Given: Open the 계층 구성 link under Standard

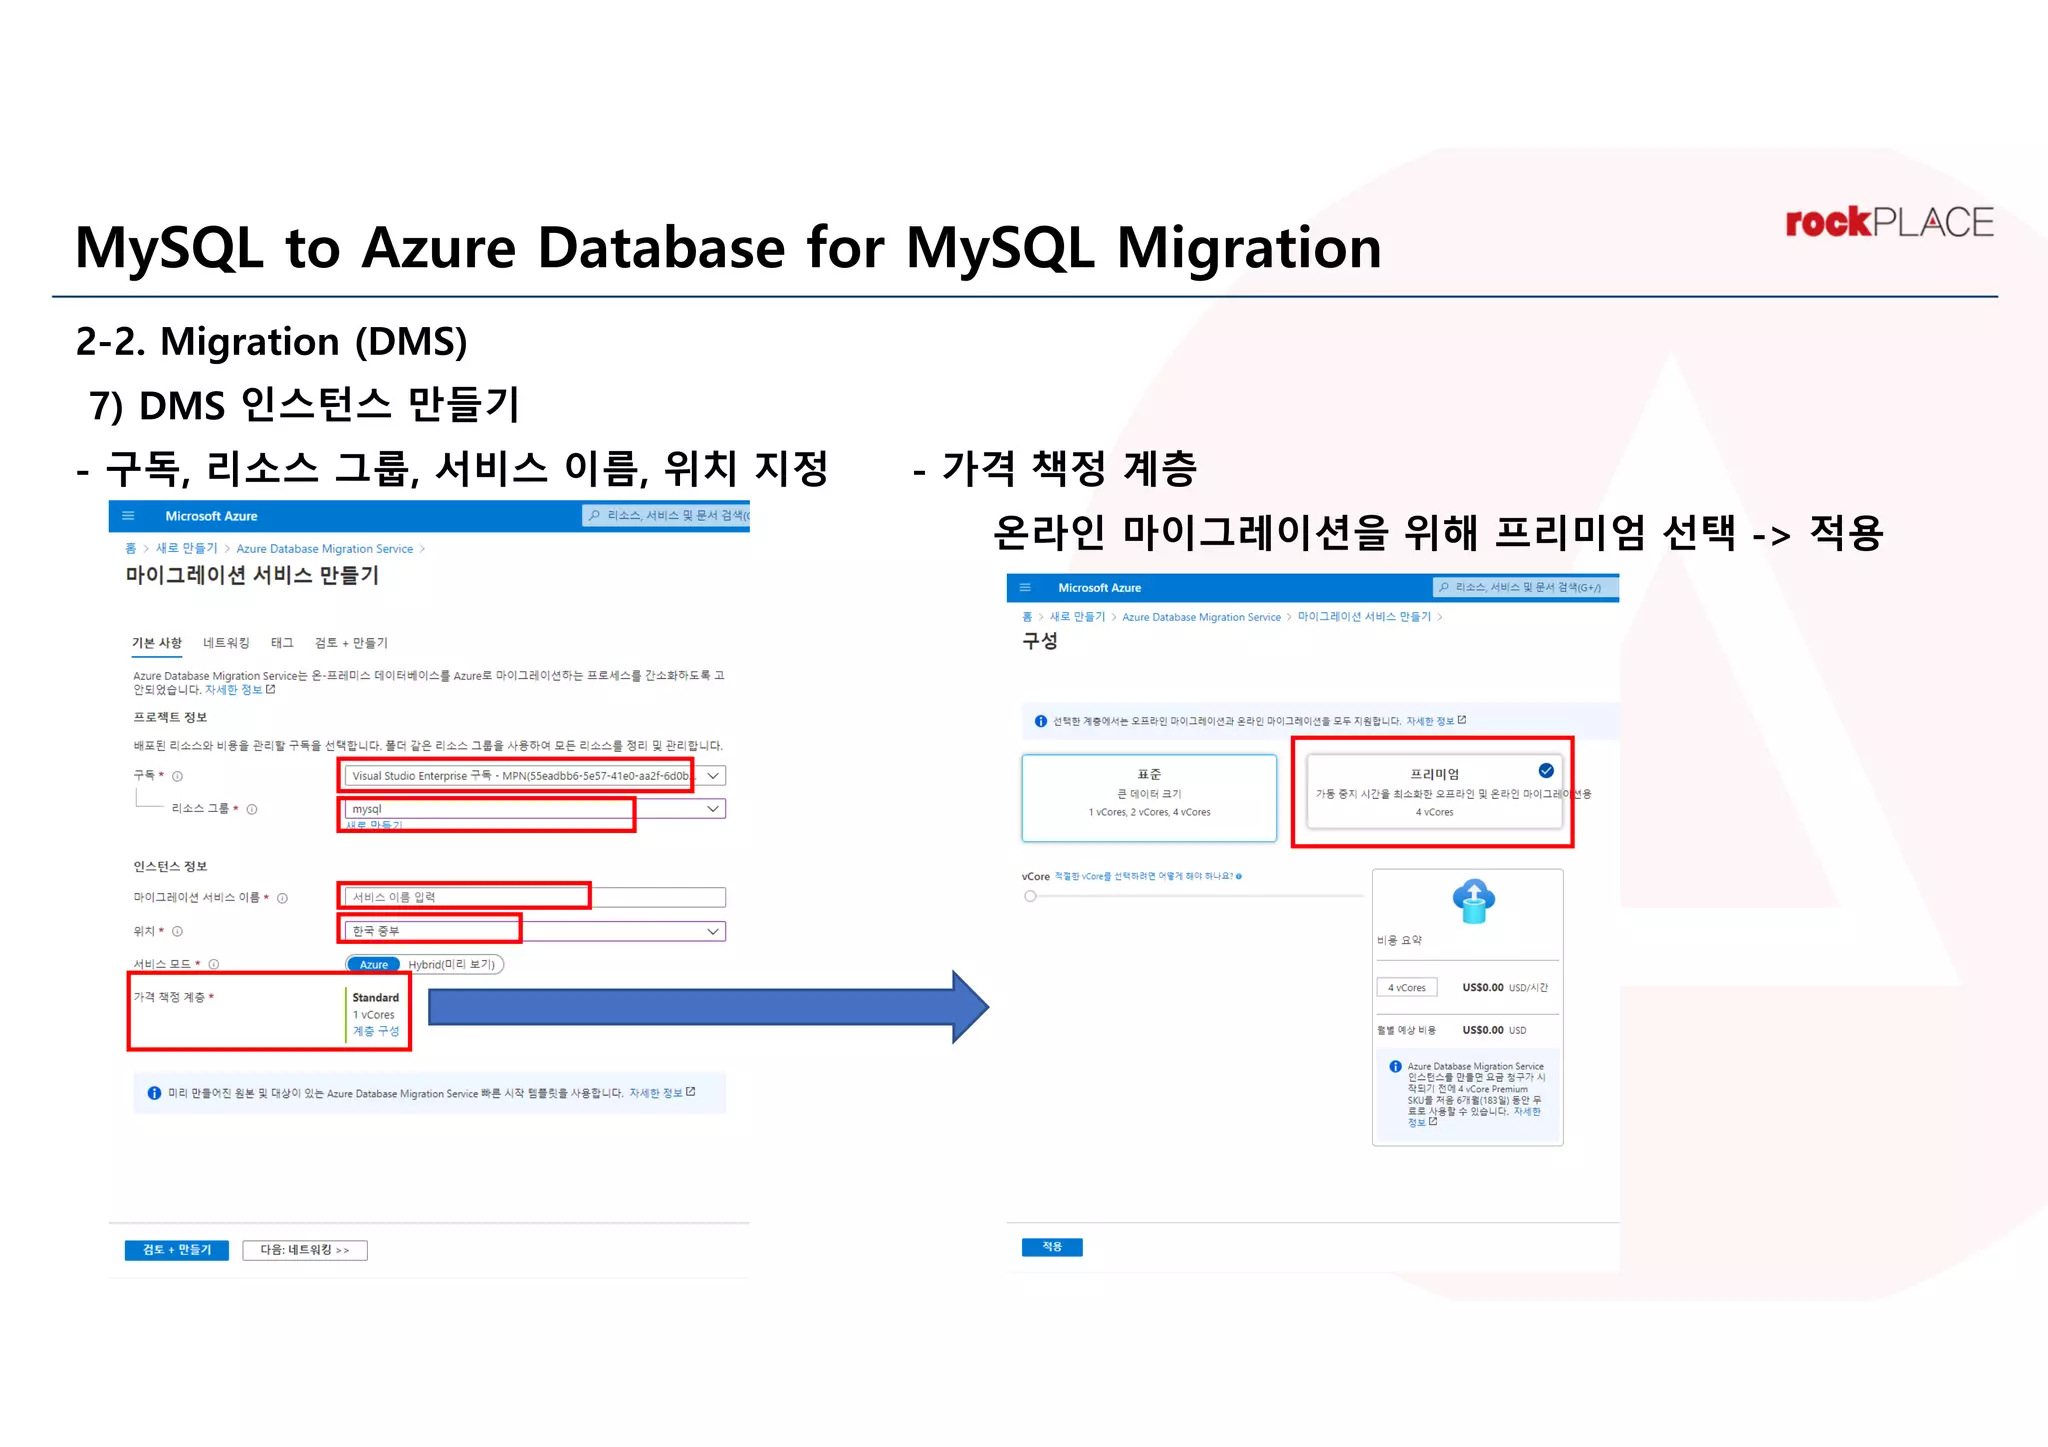Looking at the screenshot, I should (x=375, y=1031).
